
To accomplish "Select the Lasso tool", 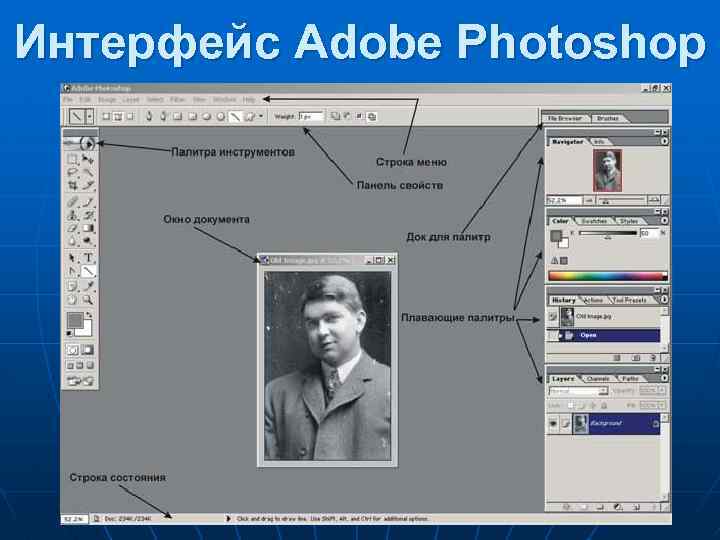I will click(x=72, y=172).
